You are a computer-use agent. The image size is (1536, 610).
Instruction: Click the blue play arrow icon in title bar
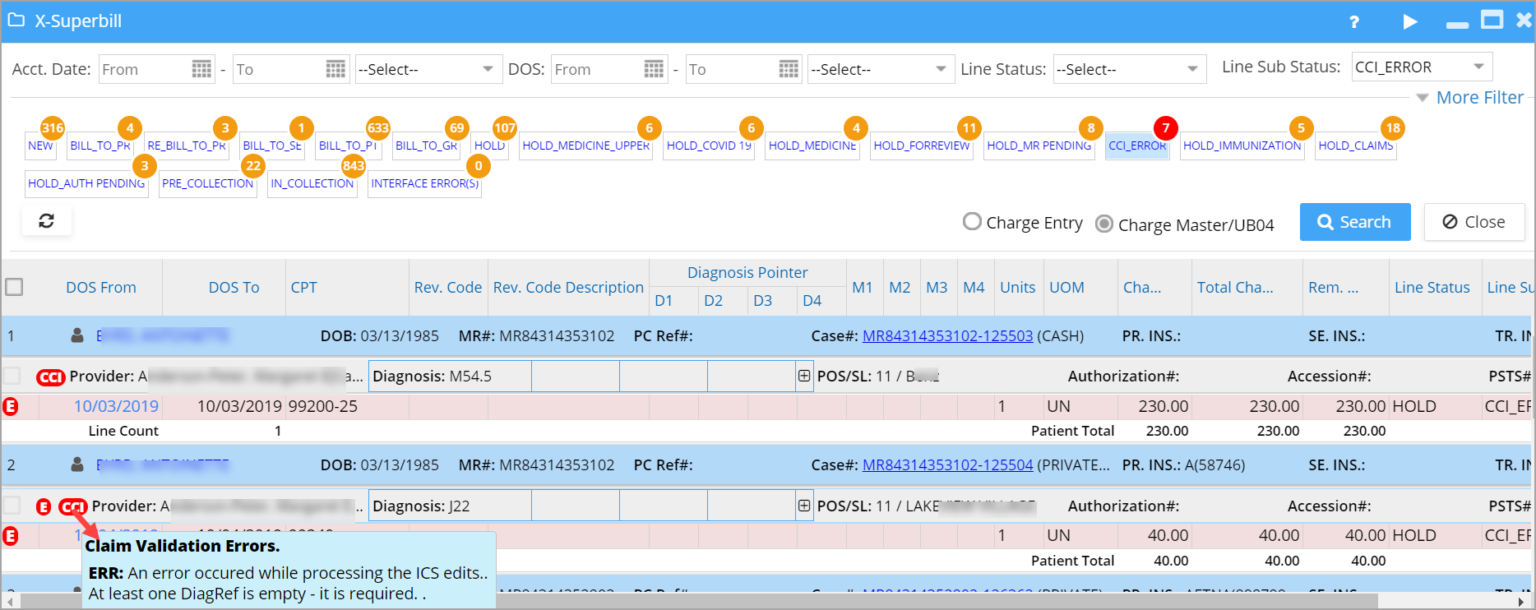pyautogui.click(x=1409, y=21)
